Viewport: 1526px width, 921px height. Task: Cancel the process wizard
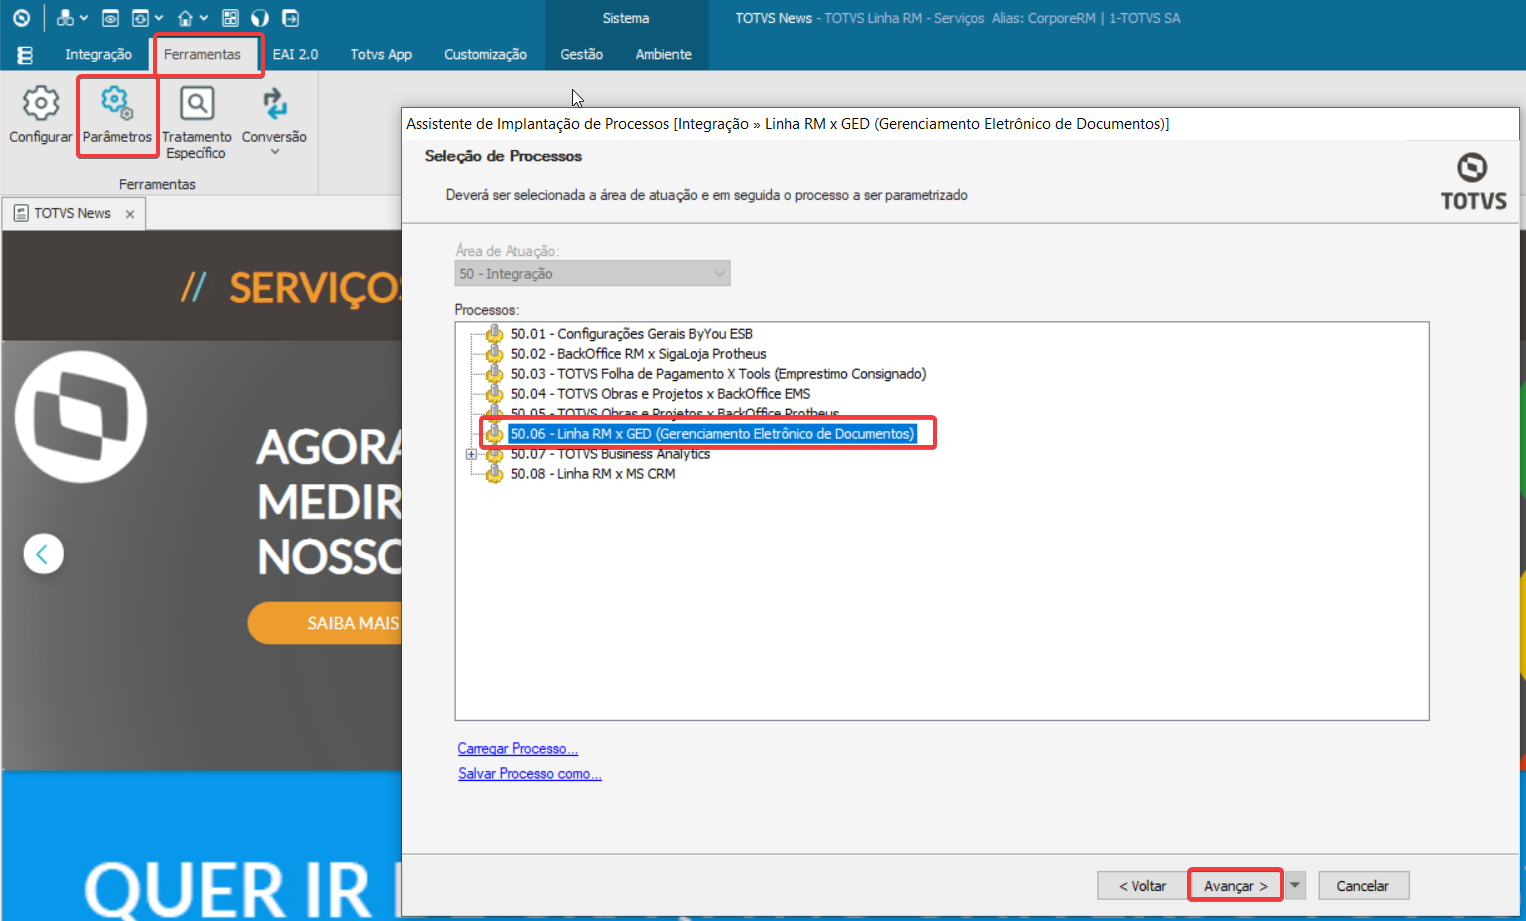(1363, 886)
